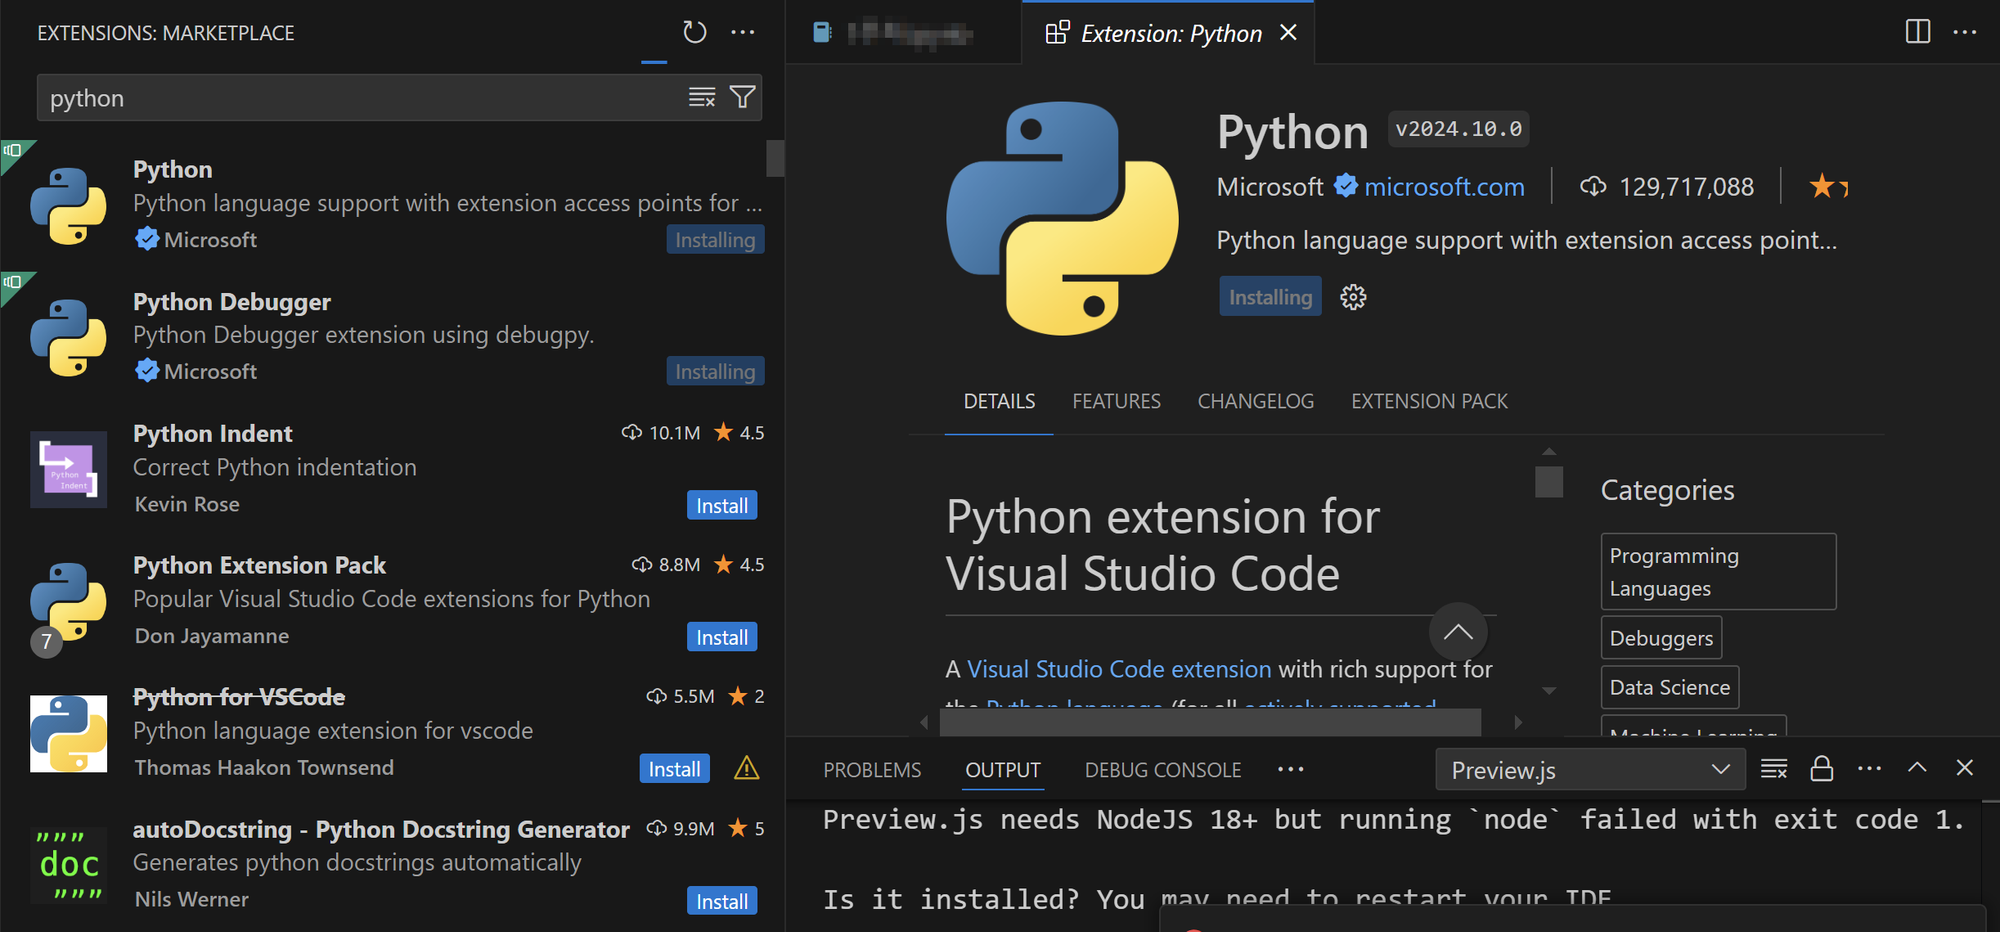This screenshot has height=932, width=2000.
Task: Open the Visual Studio Code extension link
Action: point(1119,669)
